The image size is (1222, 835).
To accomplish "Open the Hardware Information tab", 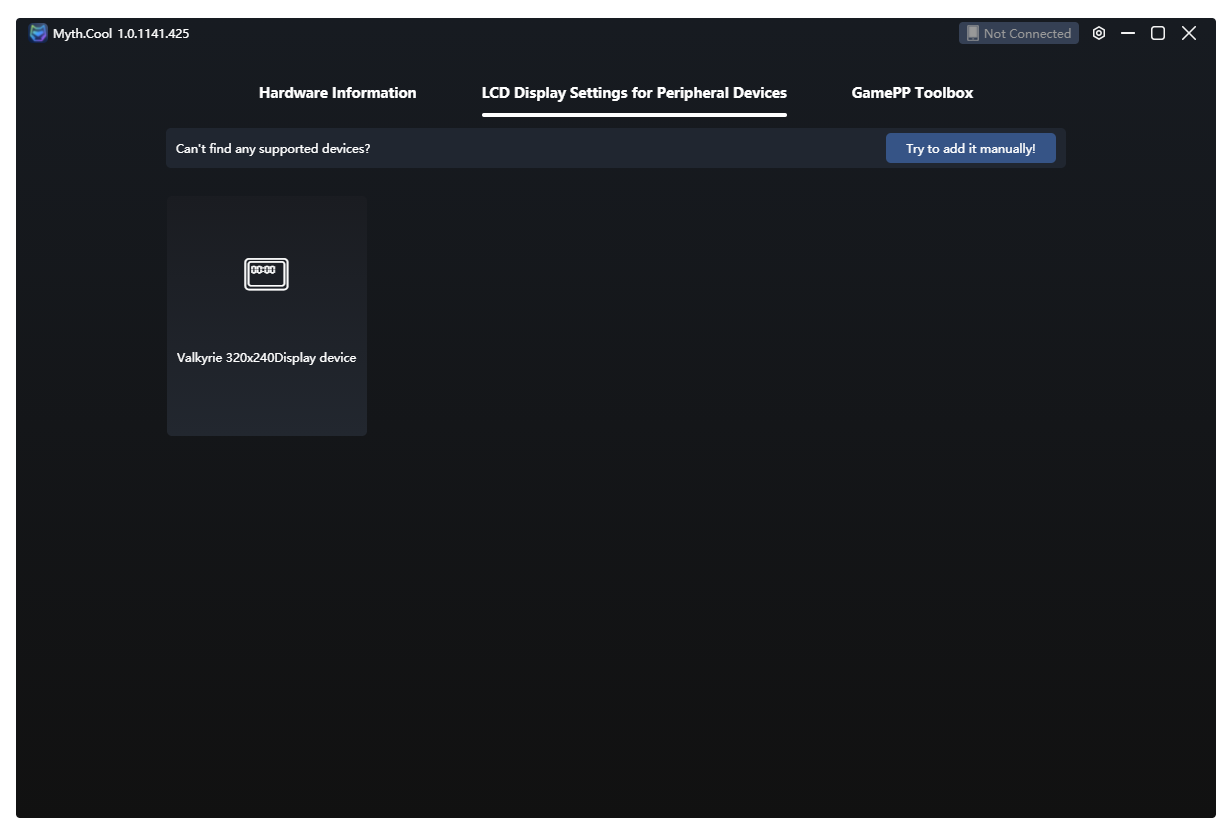I will 337,93.
